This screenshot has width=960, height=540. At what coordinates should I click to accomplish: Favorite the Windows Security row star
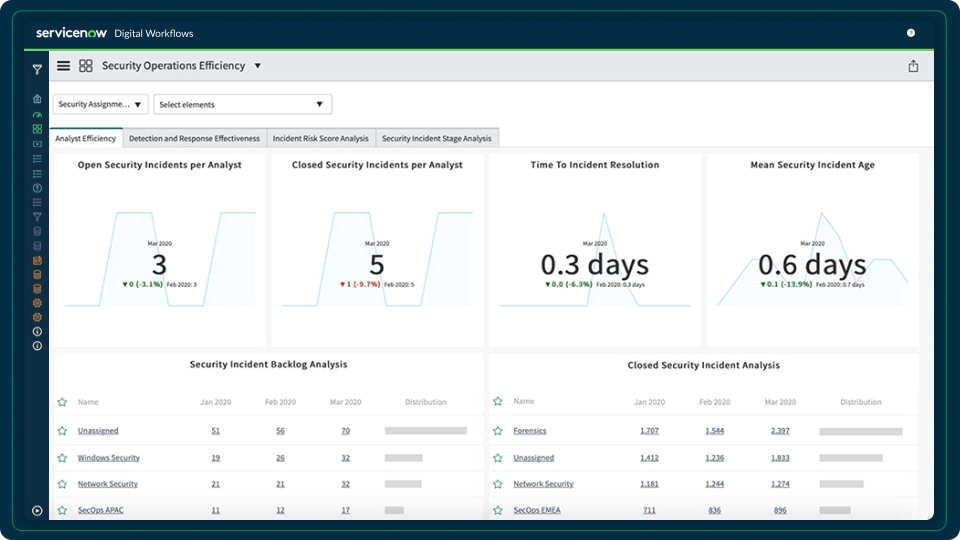click(62, 458)
